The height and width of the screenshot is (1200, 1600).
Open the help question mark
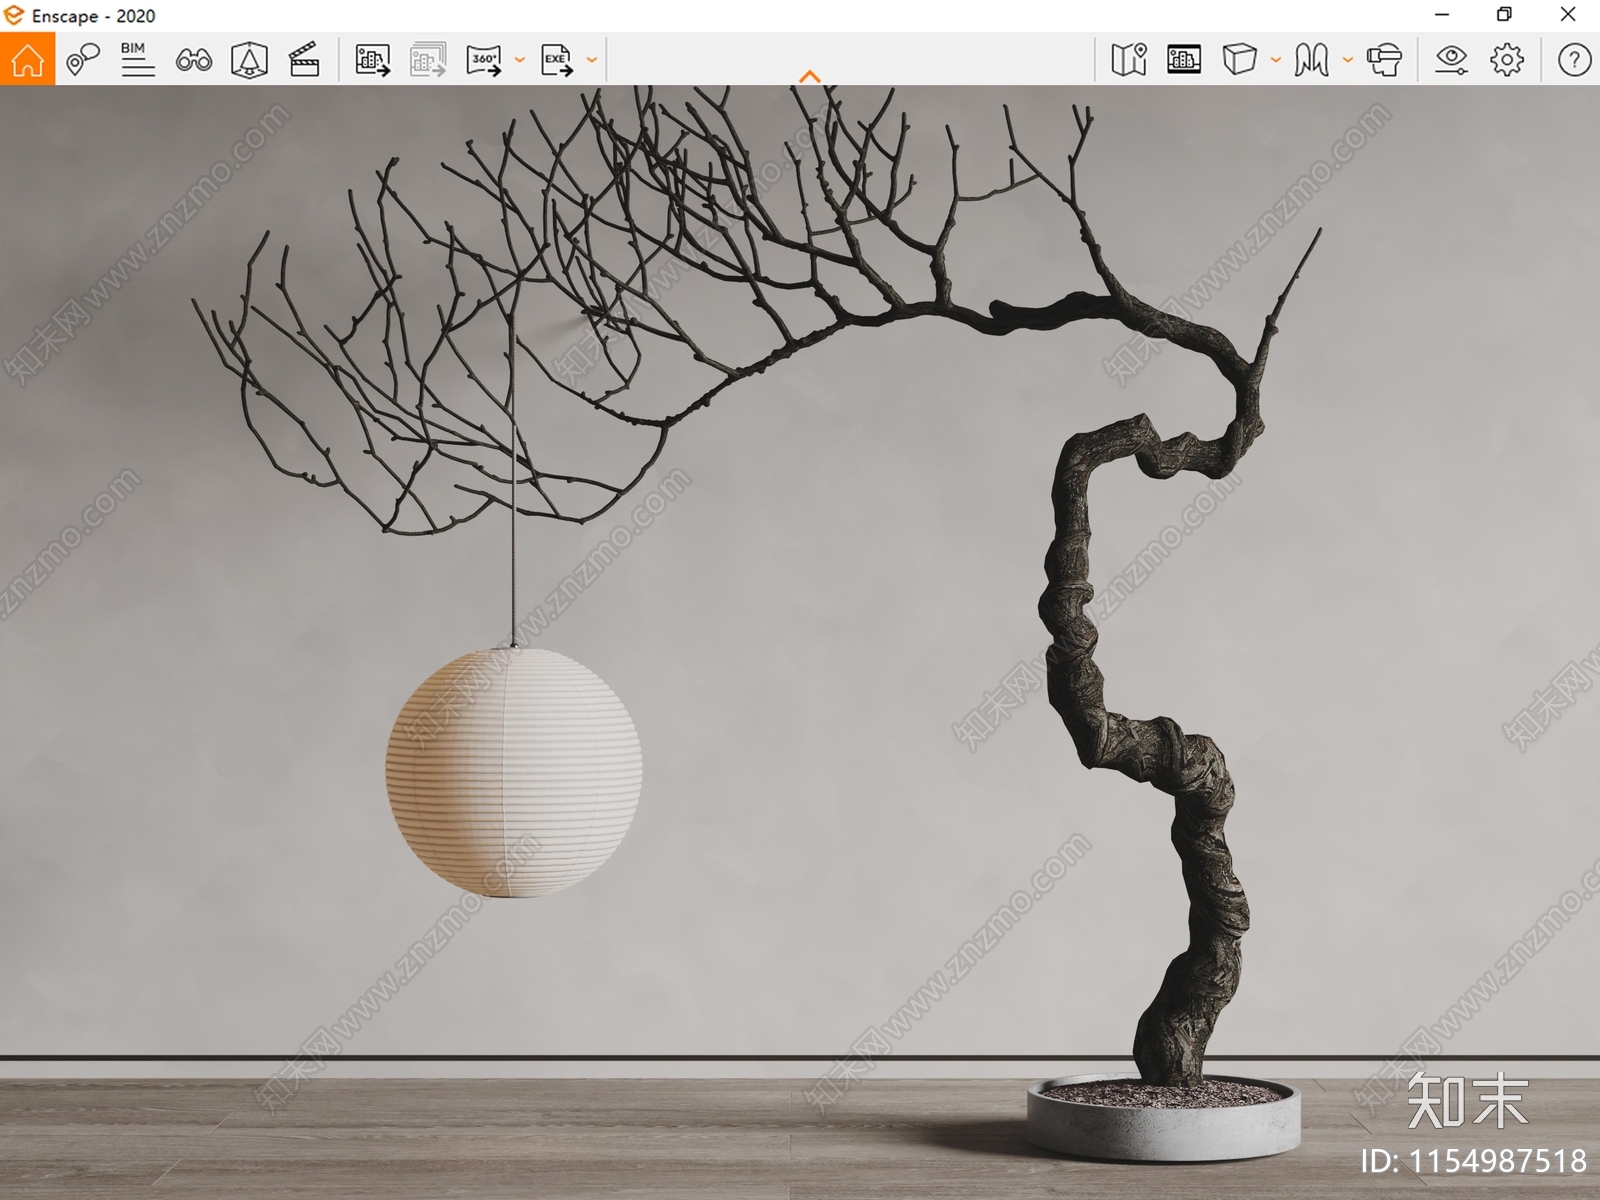point(1574,60)
